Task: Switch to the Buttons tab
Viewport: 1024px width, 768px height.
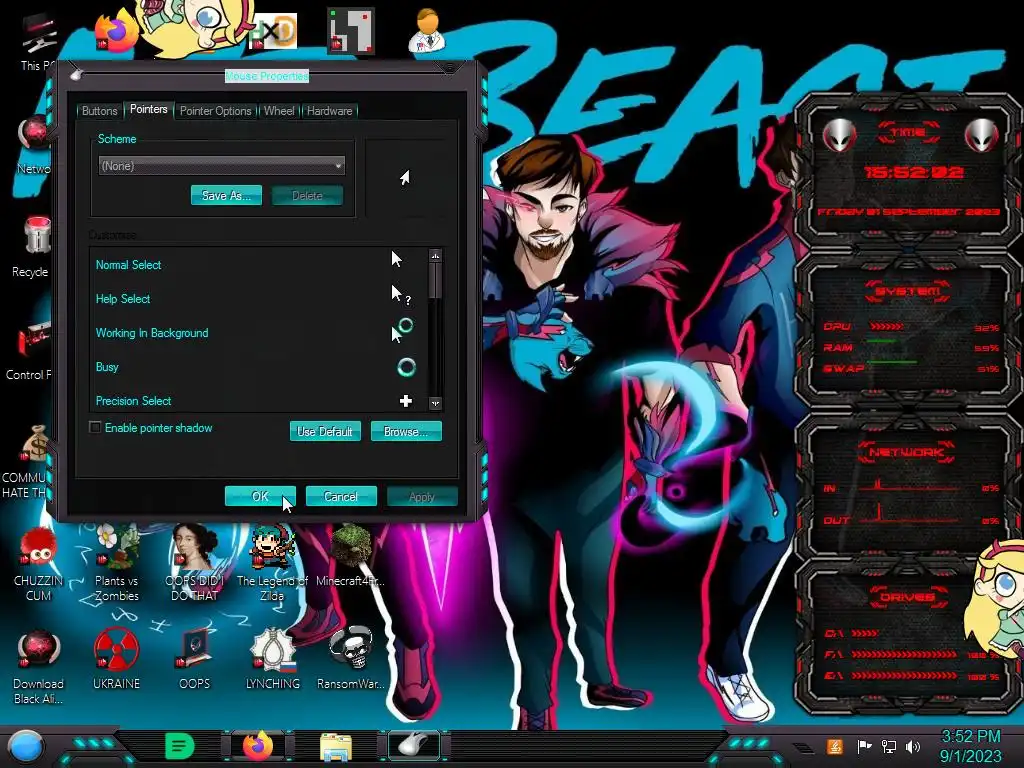Action: tap(99, 111)
